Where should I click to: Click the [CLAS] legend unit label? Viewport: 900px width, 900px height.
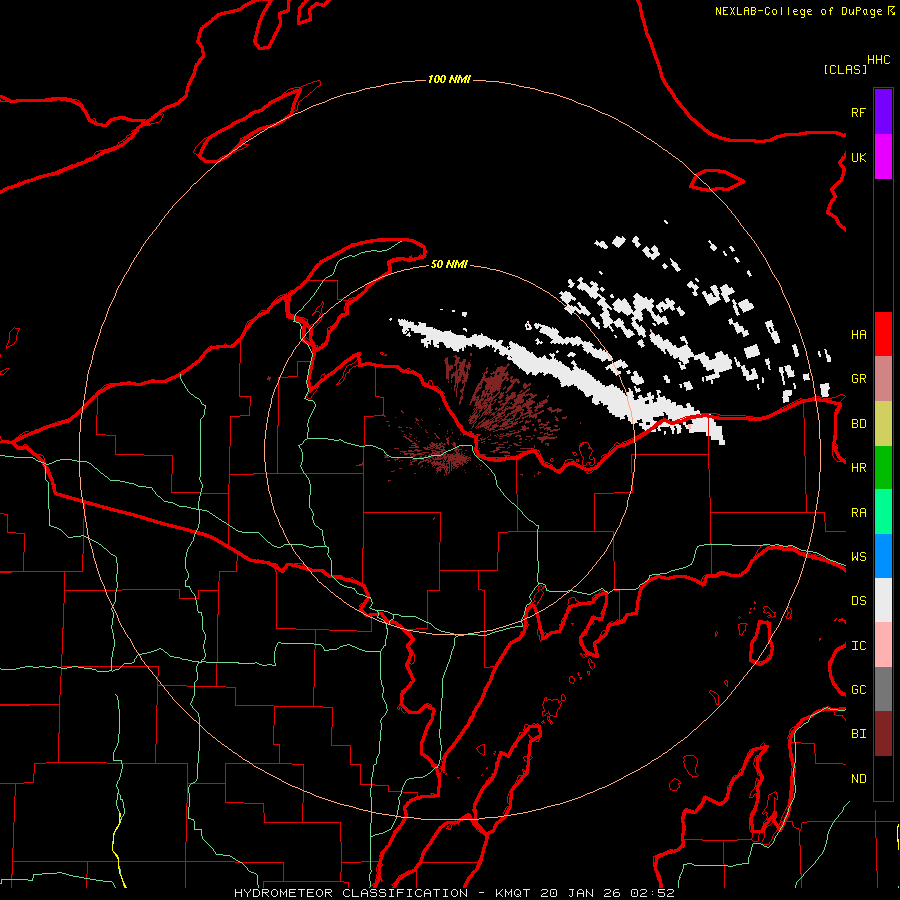tap(845, 69)
